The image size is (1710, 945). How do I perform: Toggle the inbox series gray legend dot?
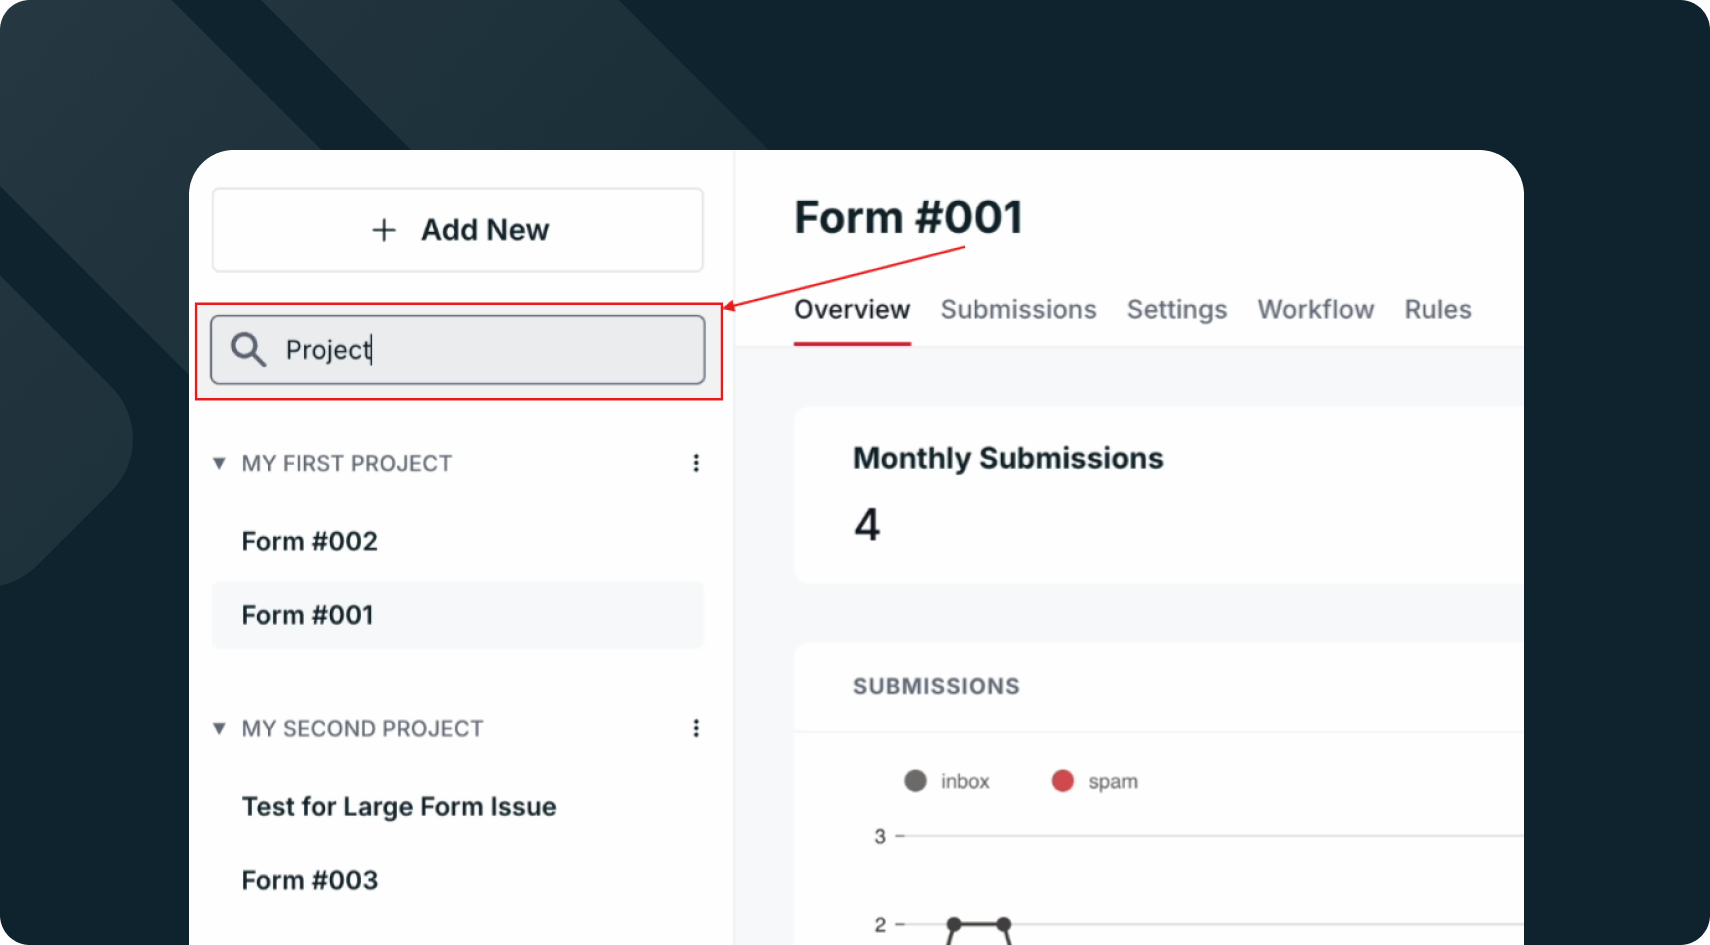point(915,781)
